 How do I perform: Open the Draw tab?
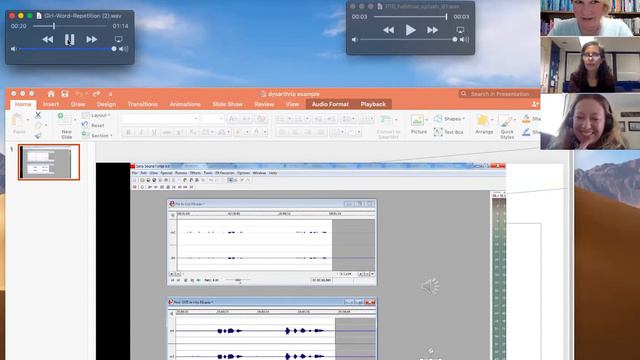click(78, 104)
